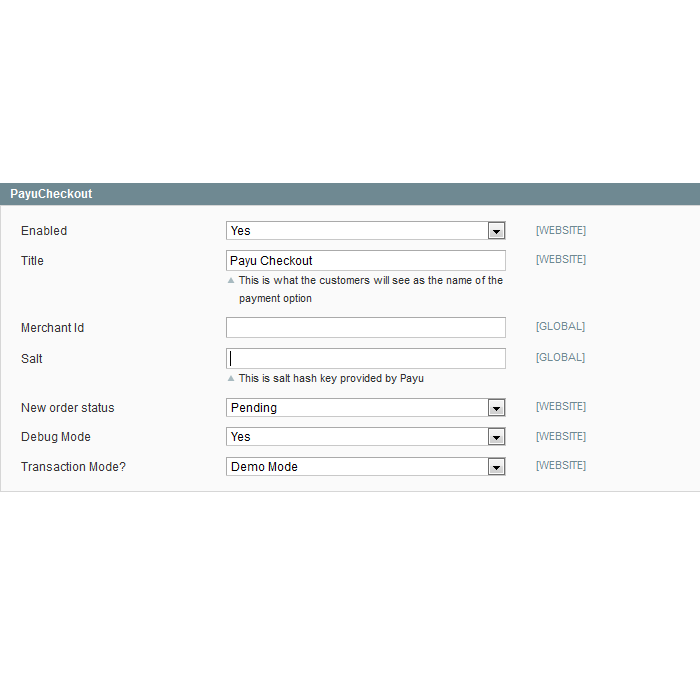Focus the Merchant Id field
700x680 pixels.
coord(366,327)
